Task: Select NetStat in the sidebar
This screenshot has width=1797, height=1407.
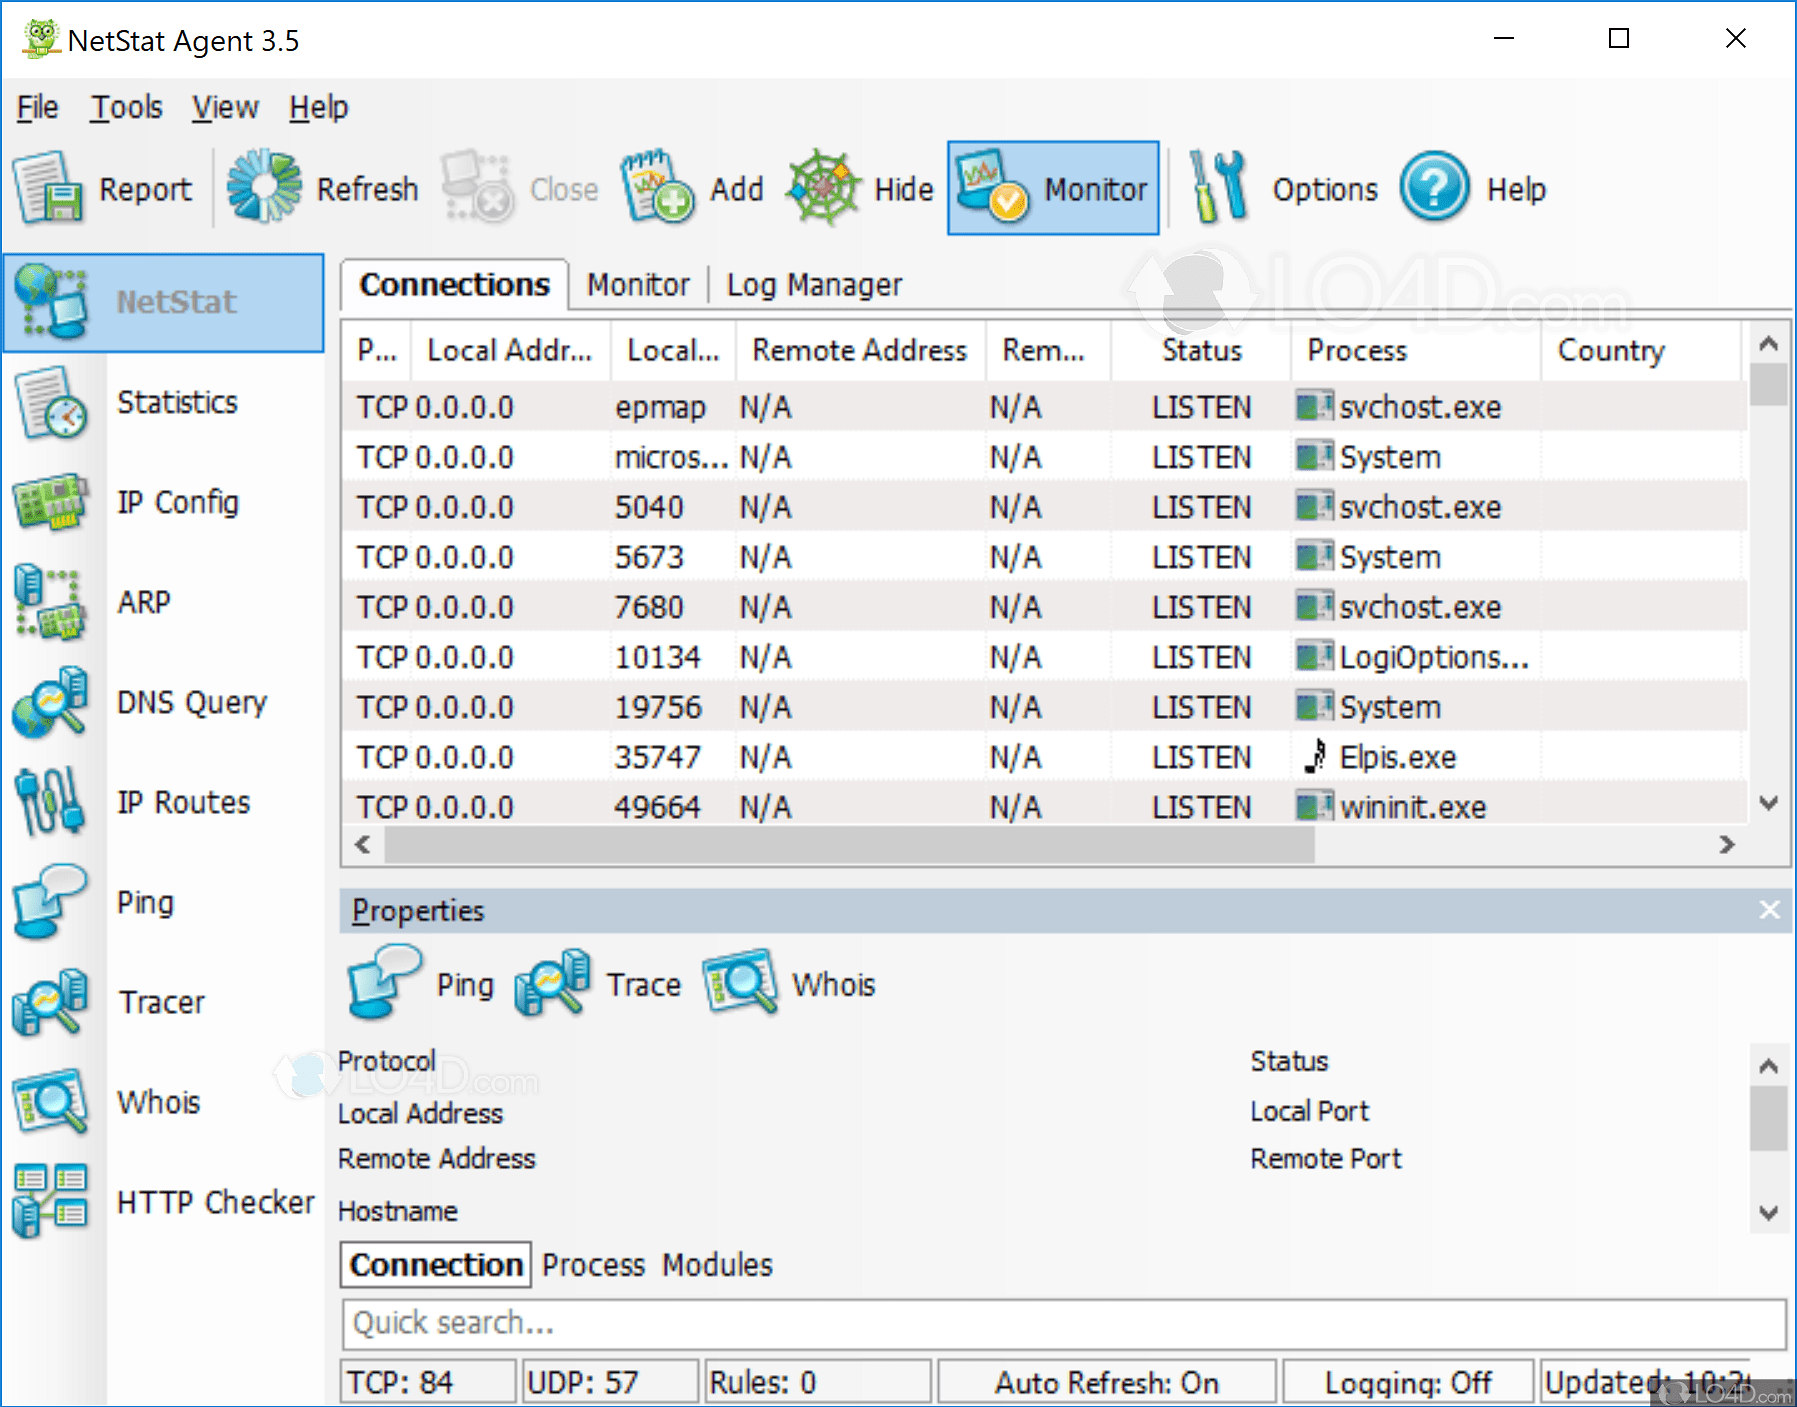Action: 164,302
